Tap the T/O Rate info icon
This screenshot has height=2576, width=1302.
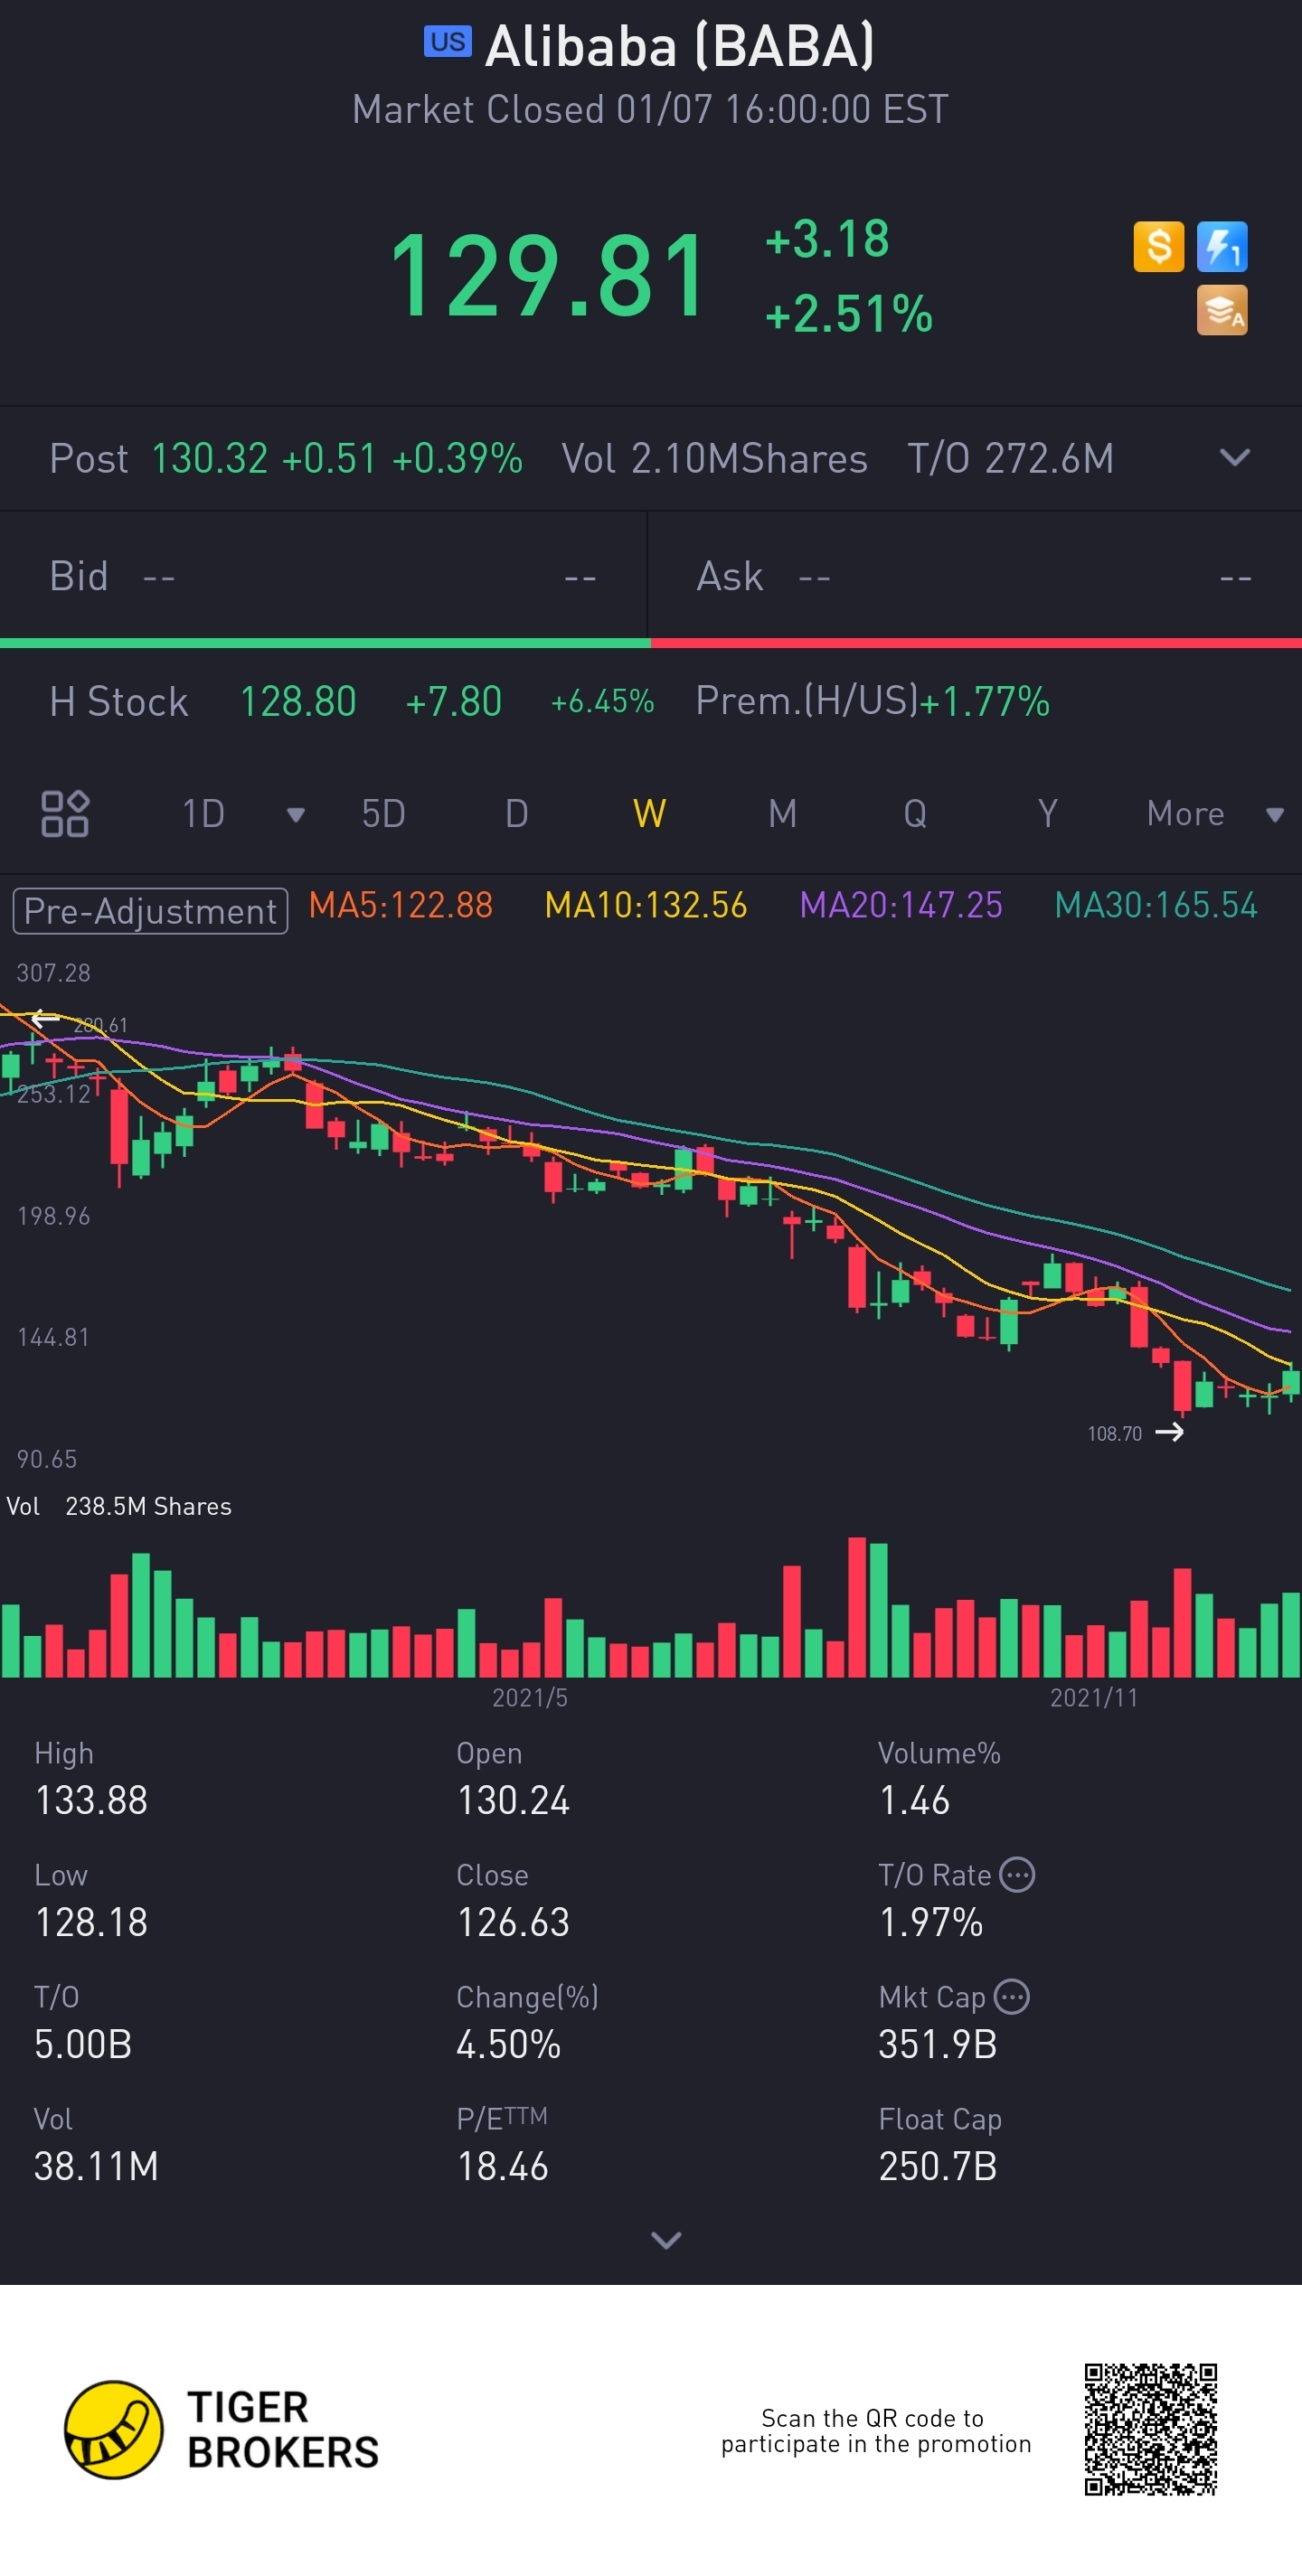click(1017, 1874)
